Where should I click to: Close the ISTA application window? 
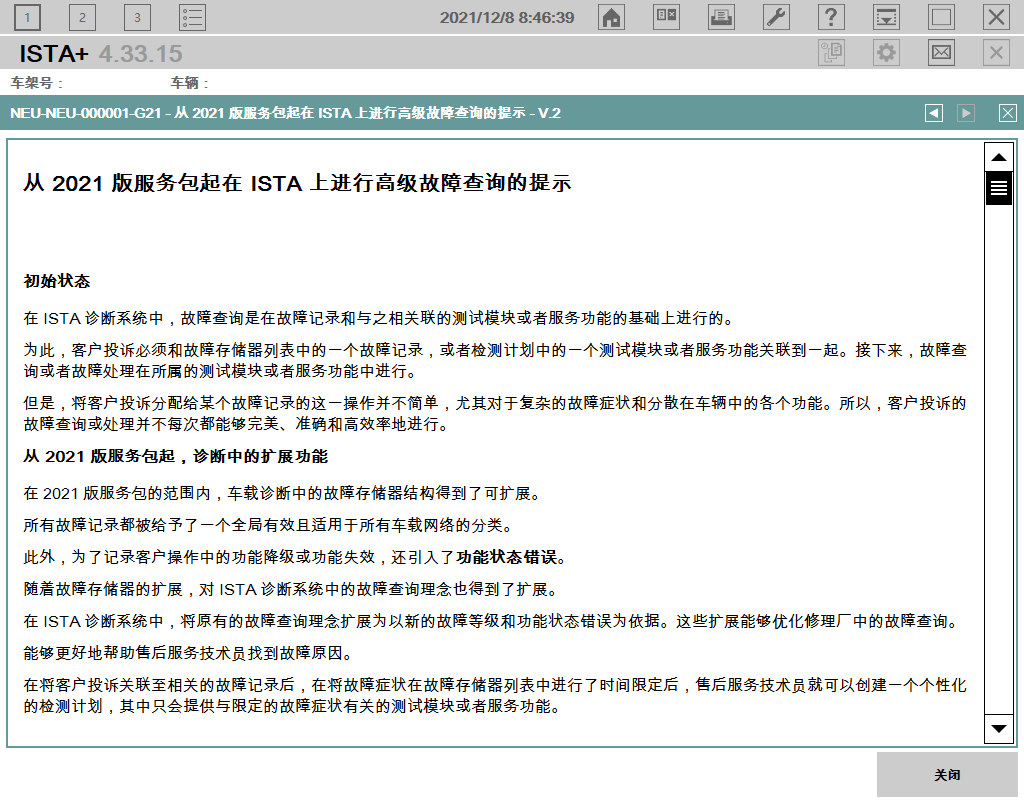996,18
